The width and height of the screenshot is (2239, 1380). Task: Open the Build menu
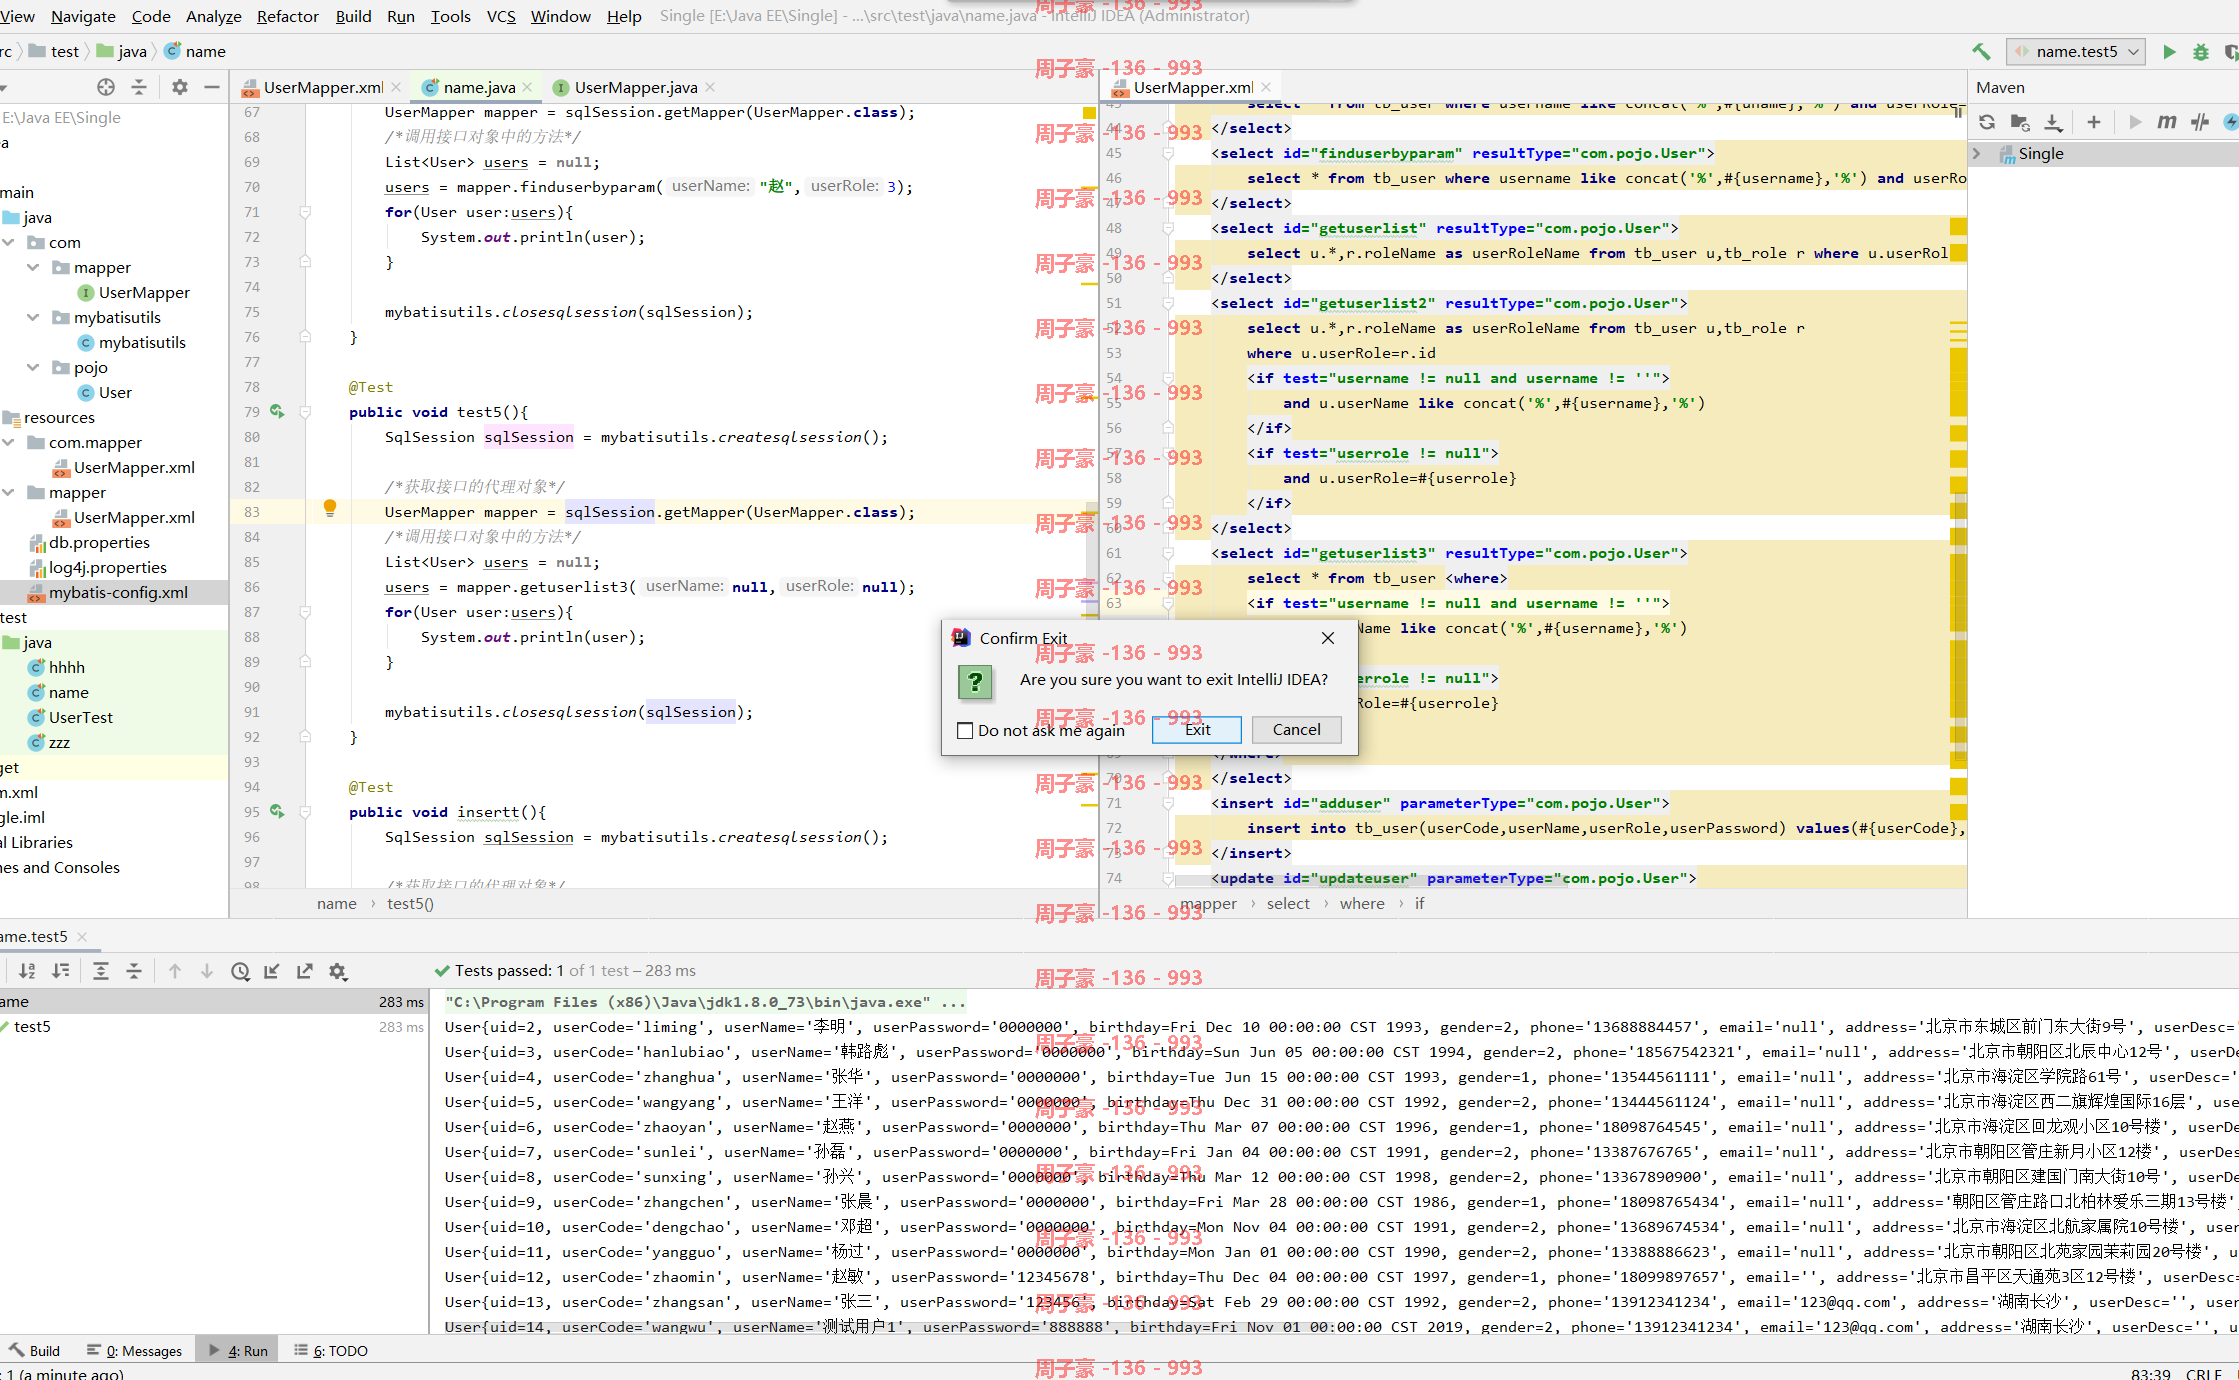pyautogui.click(x=353, y=16)
